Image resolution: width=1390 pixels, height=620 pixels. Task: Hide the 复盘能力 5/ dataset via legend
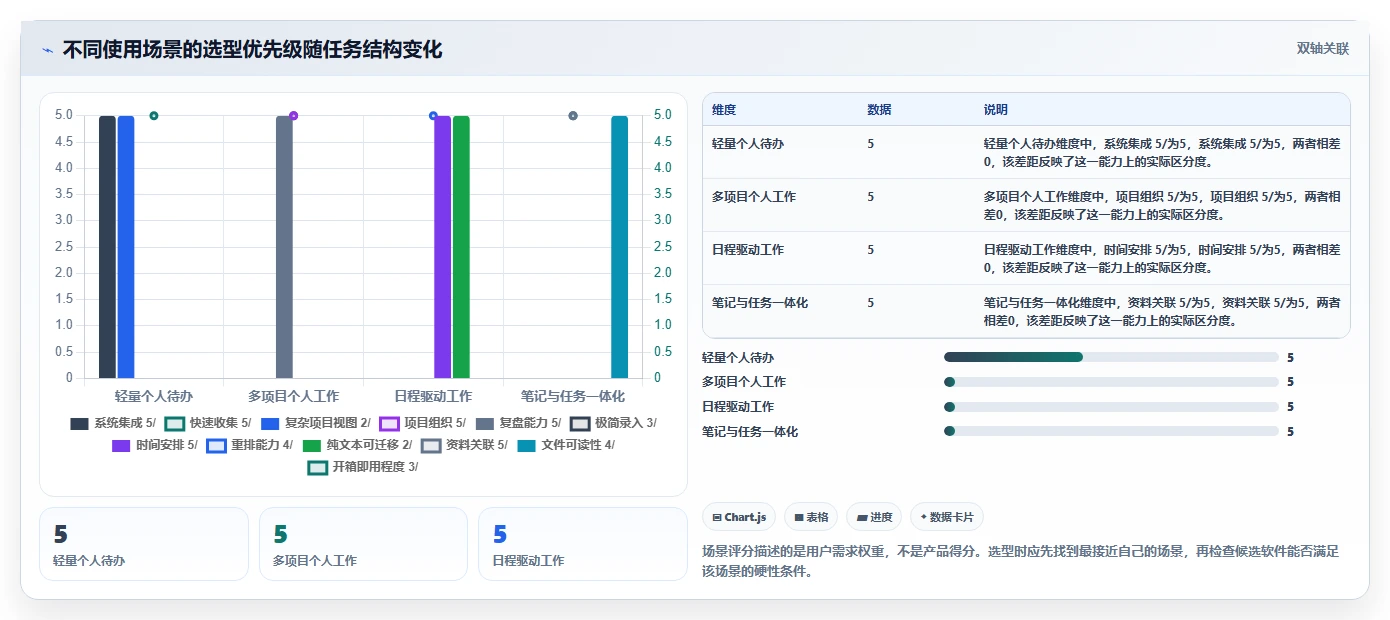(x=518, y=423)
